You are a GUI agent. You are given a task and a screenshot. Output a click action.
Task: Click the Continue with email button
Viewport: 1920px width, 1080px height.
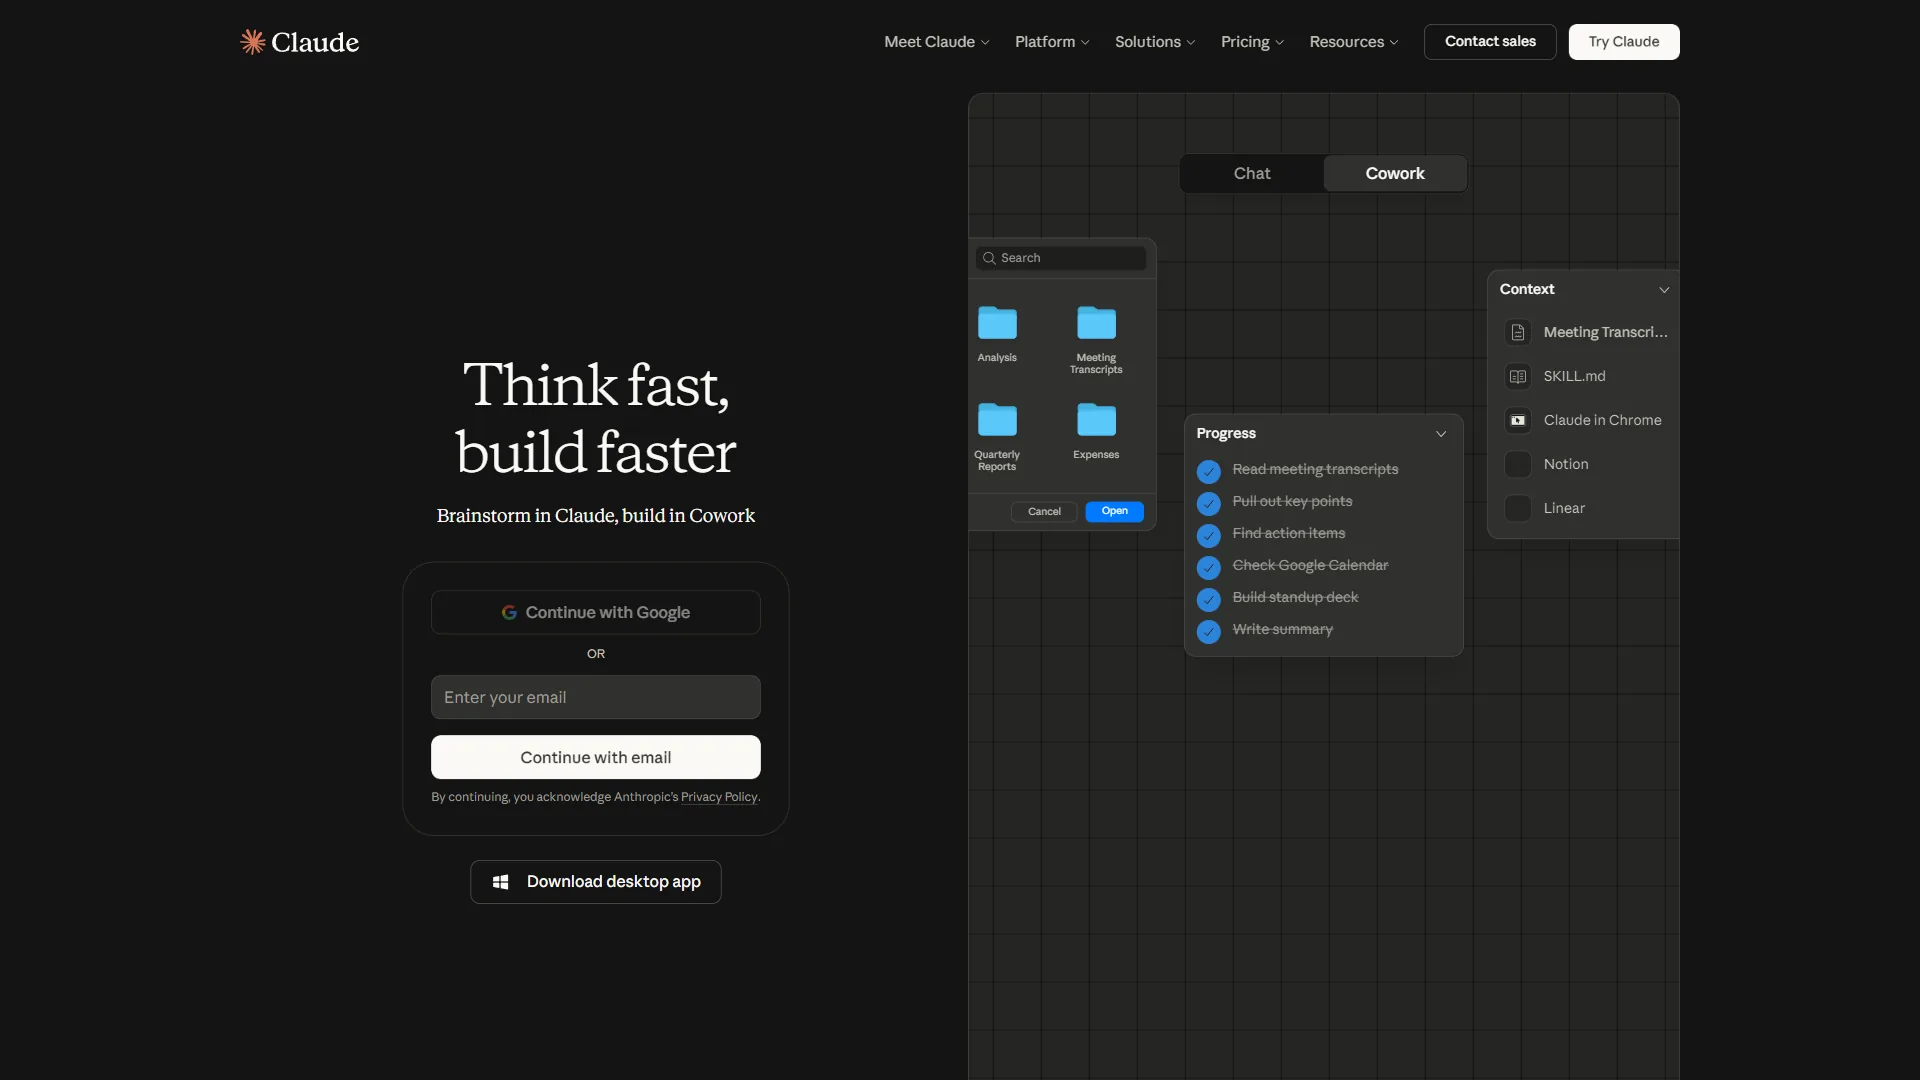coord(596,757)
